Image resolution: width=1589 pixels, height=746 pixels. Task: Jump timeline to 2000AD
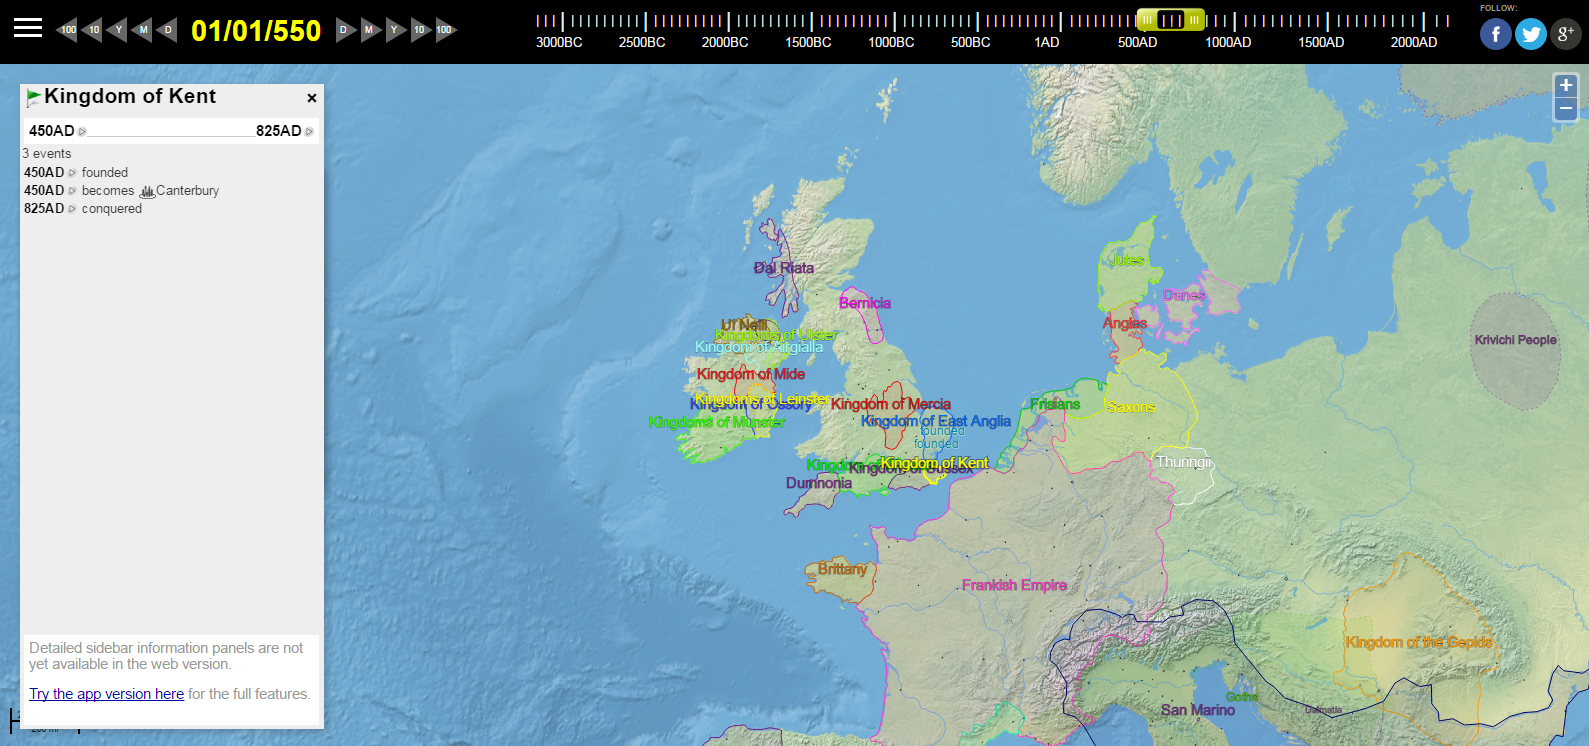(x=1414, y=42)
